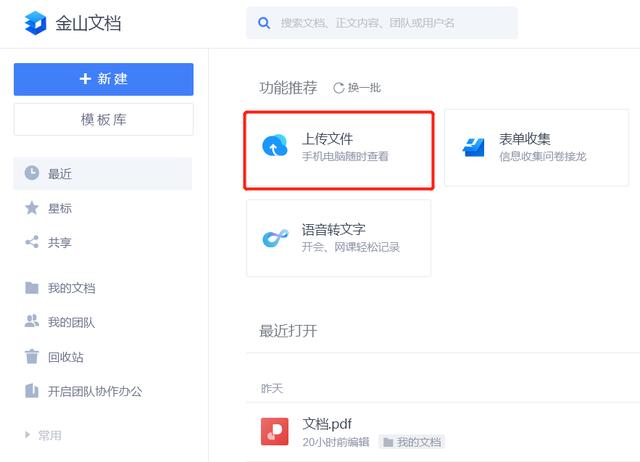Image resolution: width=640 pixels, height=462 pixels.
Task: Click the search magnifier icon
Action: click(264, 23)
